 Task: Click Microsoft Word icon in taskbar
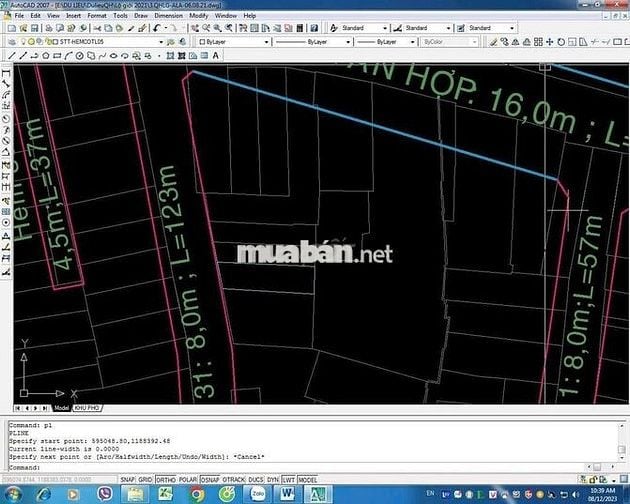tap(286, 493)
